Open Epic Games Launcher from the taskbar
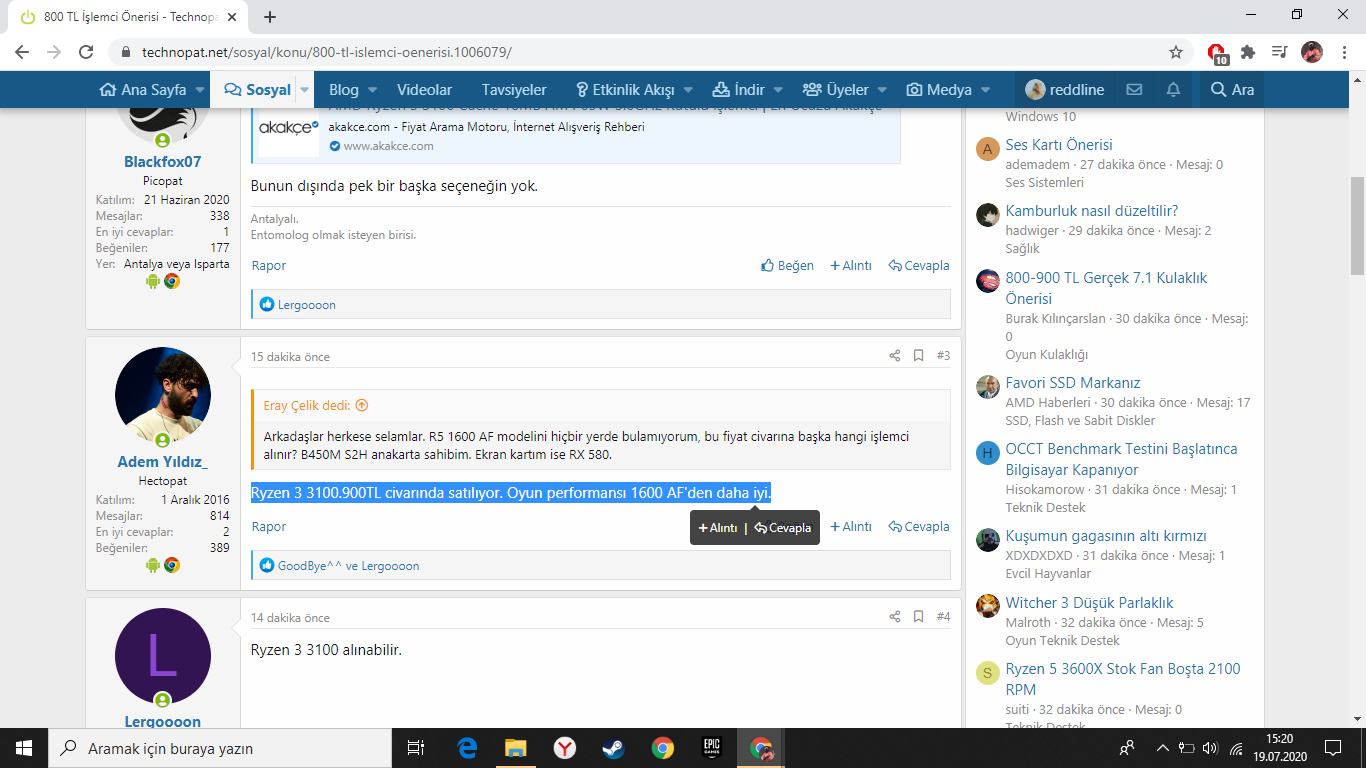Viewport: 1366px width, 768px height. [x=711, y=748]
